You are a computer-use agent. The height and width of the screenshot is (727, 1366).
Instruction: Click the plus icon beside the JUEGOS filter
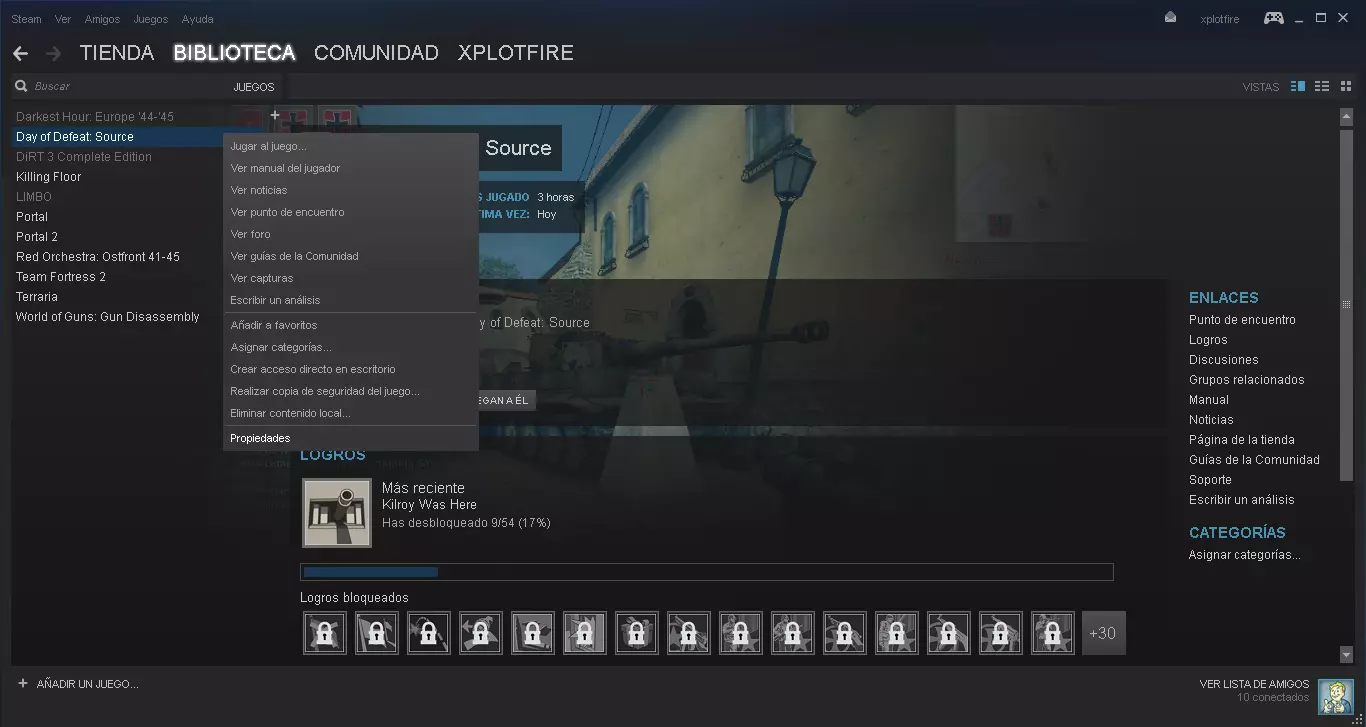[x=275, y=116]
